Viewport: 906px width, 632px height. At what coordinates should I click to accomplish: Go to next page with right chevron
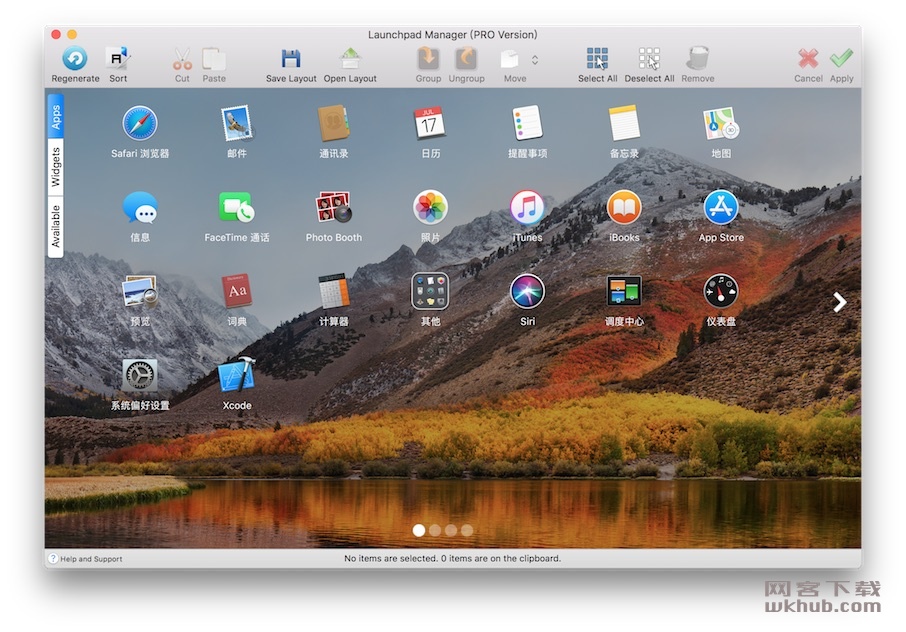click(x=840, y=302)
